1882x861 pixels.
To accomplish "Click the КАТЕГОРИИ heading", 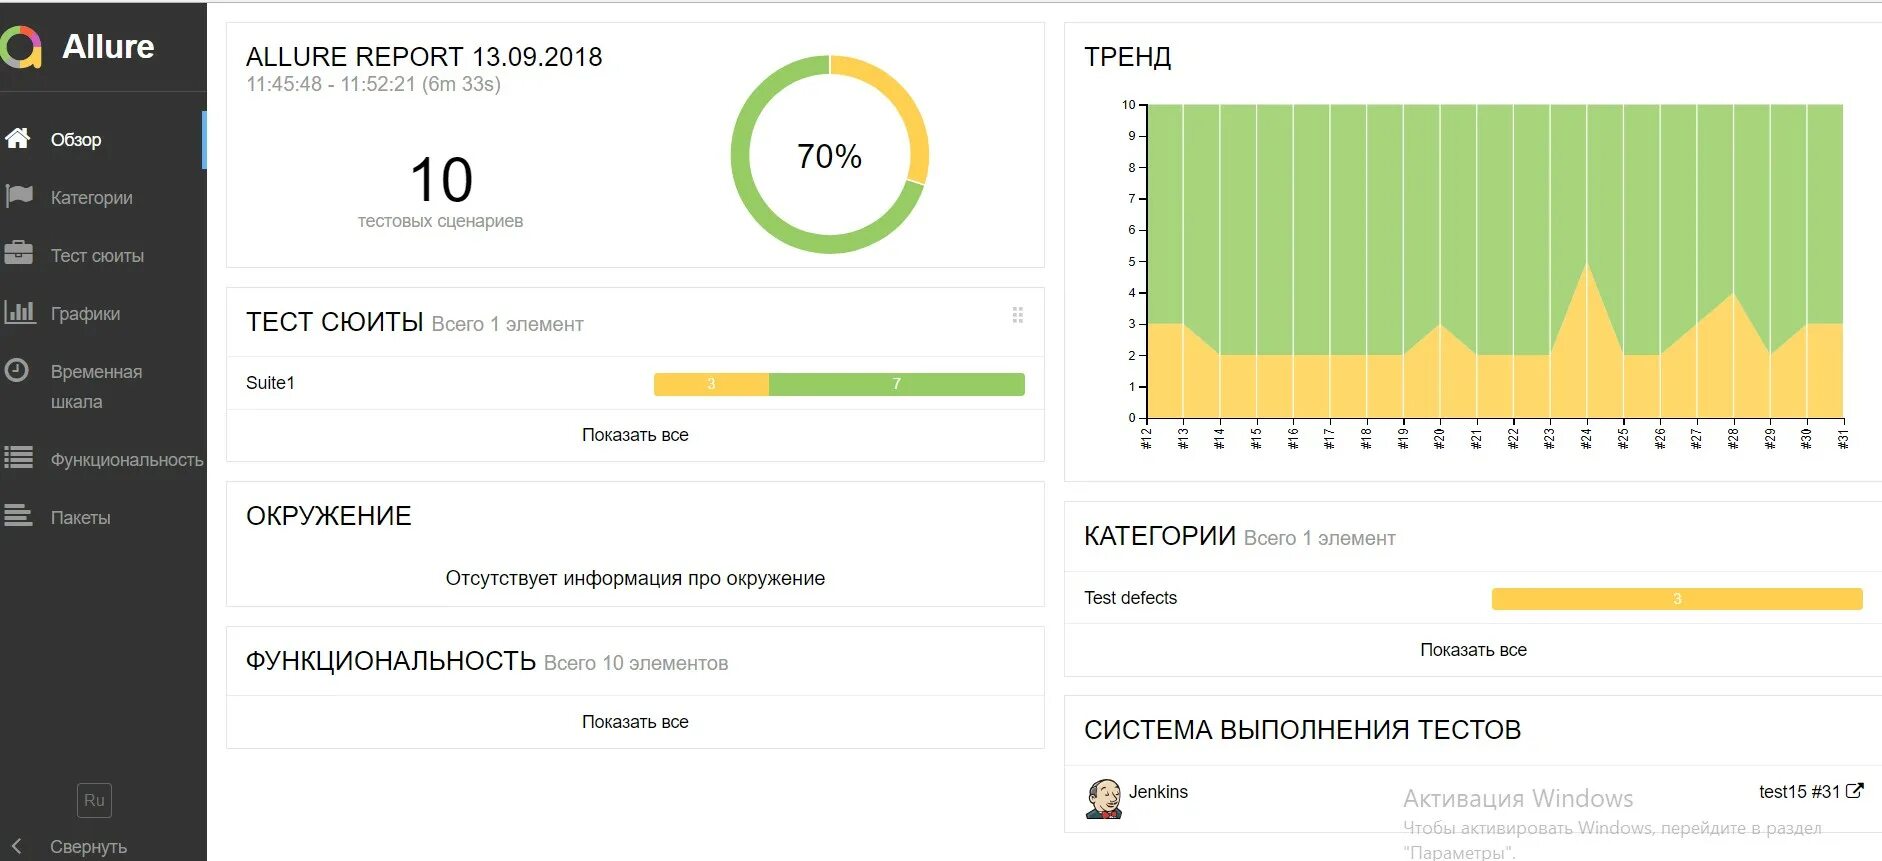I will coord(1160,536).
